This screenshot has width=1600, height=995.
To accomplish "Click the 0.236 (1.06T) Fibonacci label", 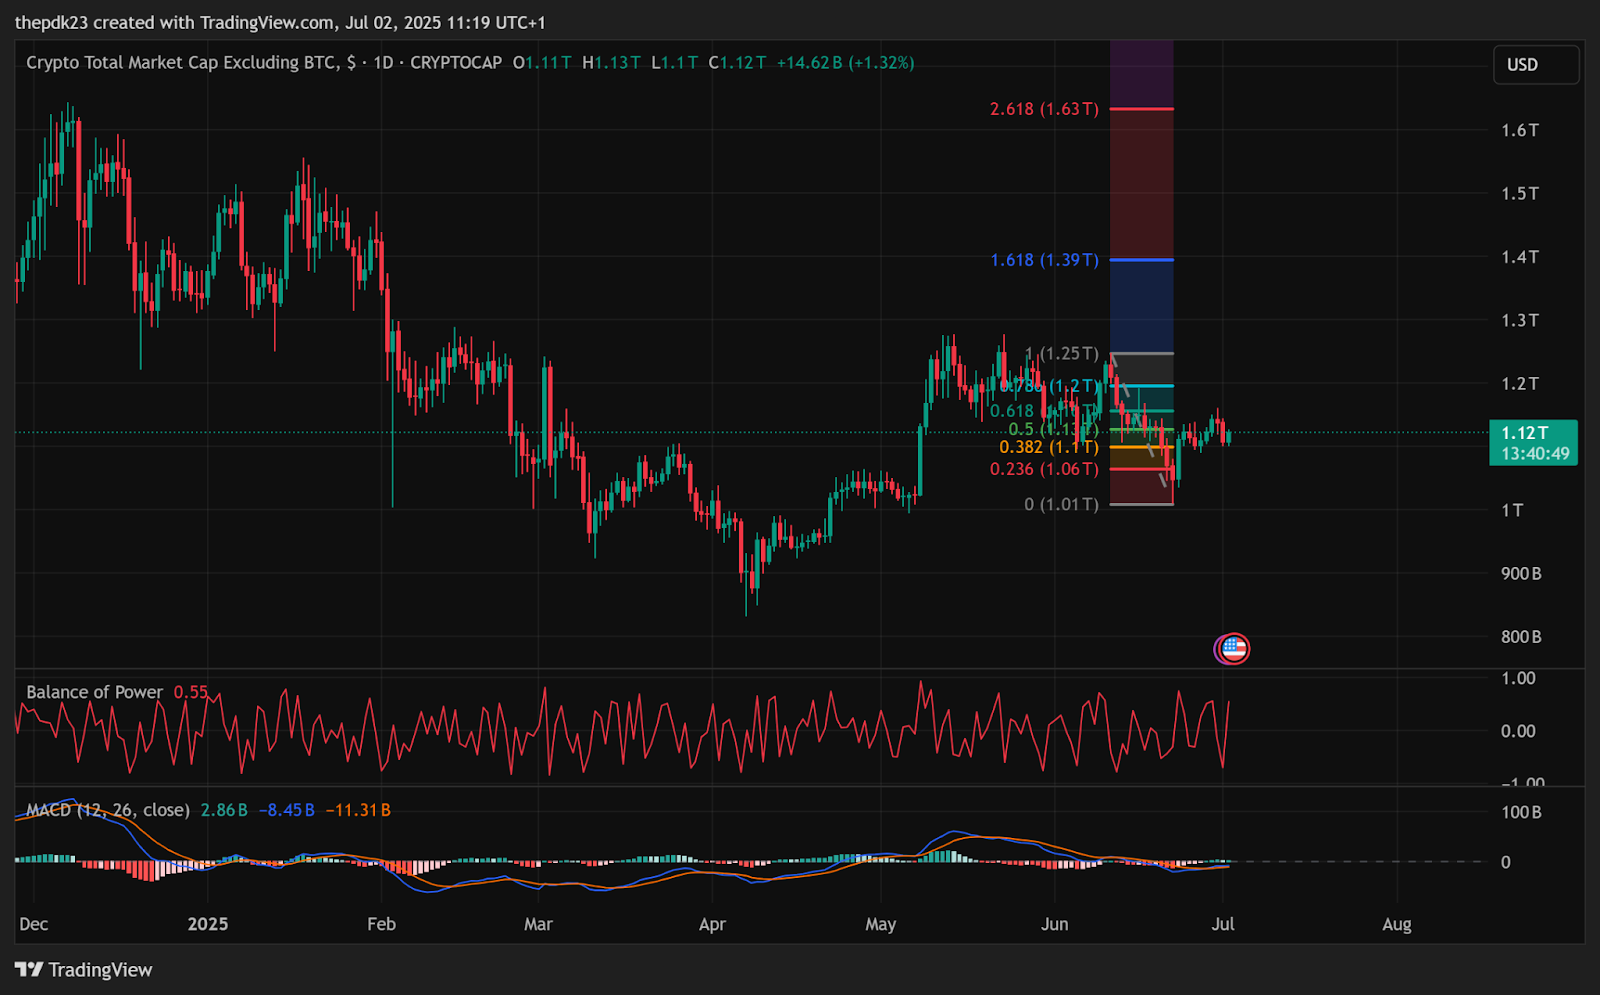I will [x=1044, y=469].
